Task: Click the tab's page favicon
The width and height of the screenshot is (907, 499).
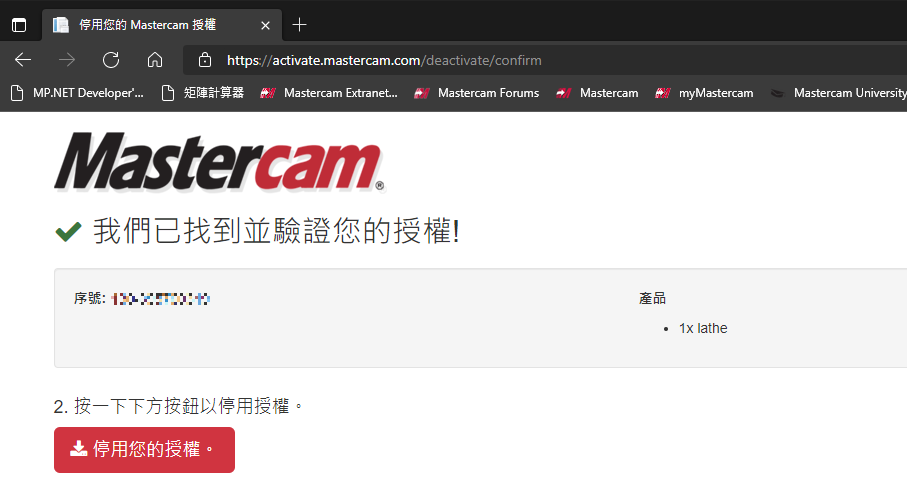Action: tap(61, 25)
